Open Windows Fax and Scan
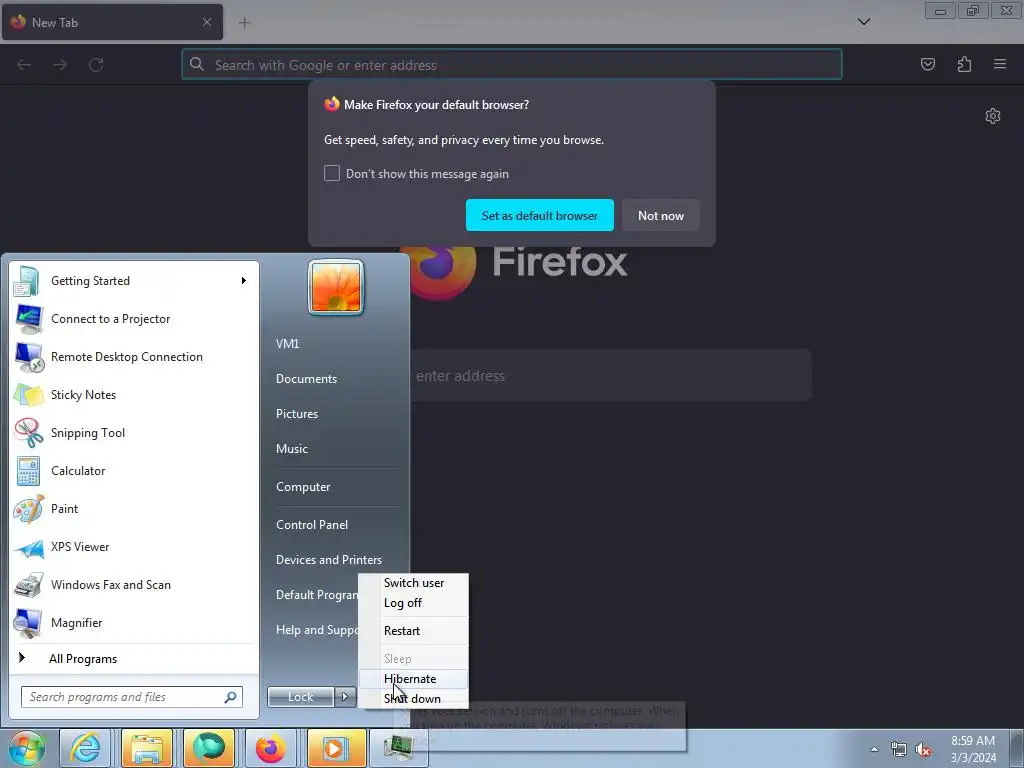 [134, 584]
